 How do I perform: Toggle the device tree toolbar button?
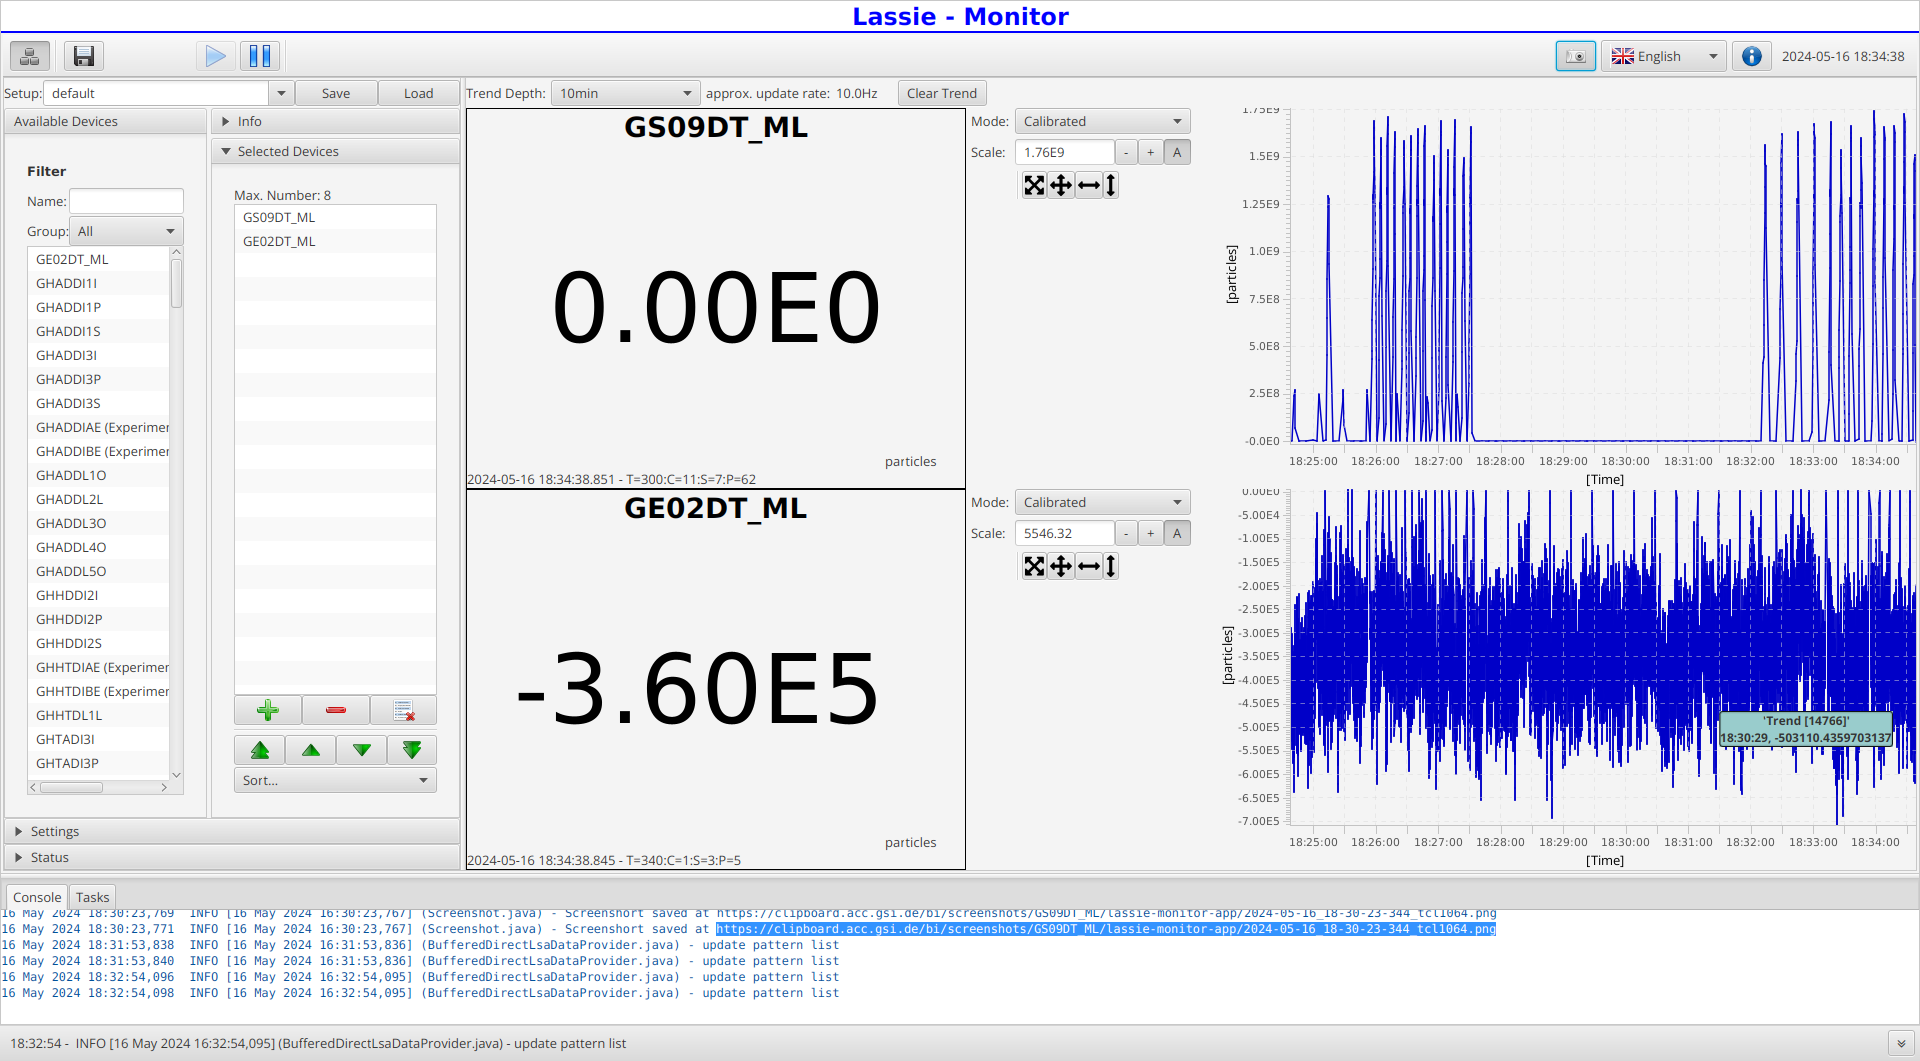click(x=30, y=56)
